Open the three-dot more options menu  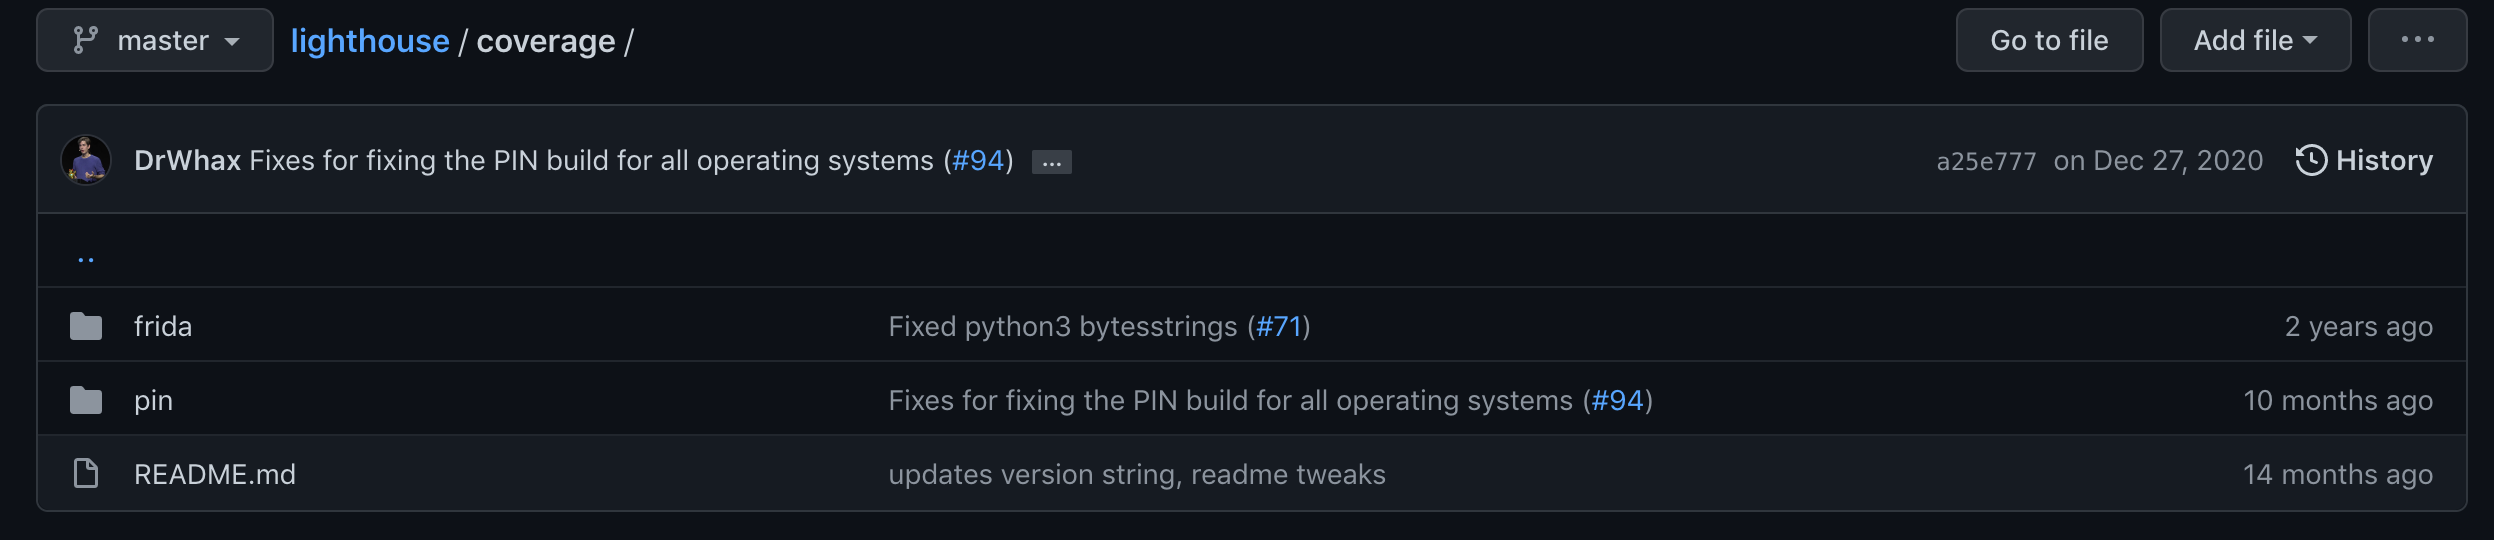(2417, 40)
